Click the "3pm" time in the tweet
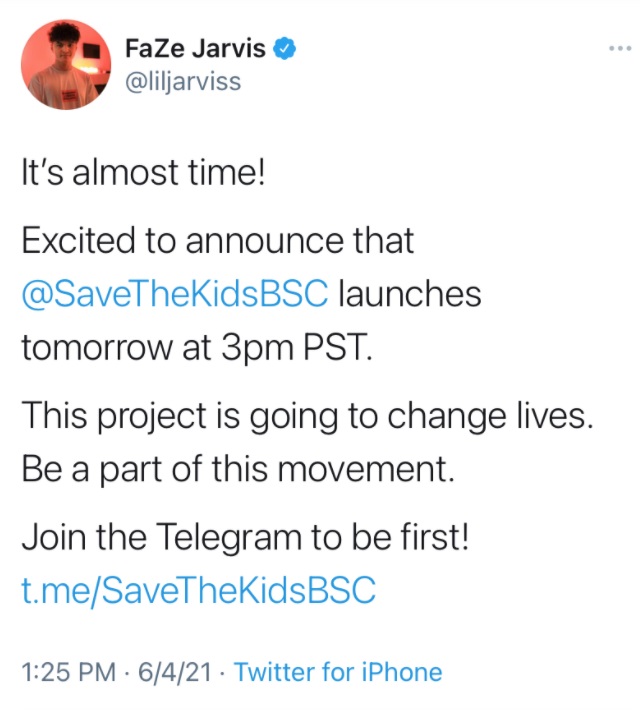The width and height of the screenshot is (640, 710). 257,349
